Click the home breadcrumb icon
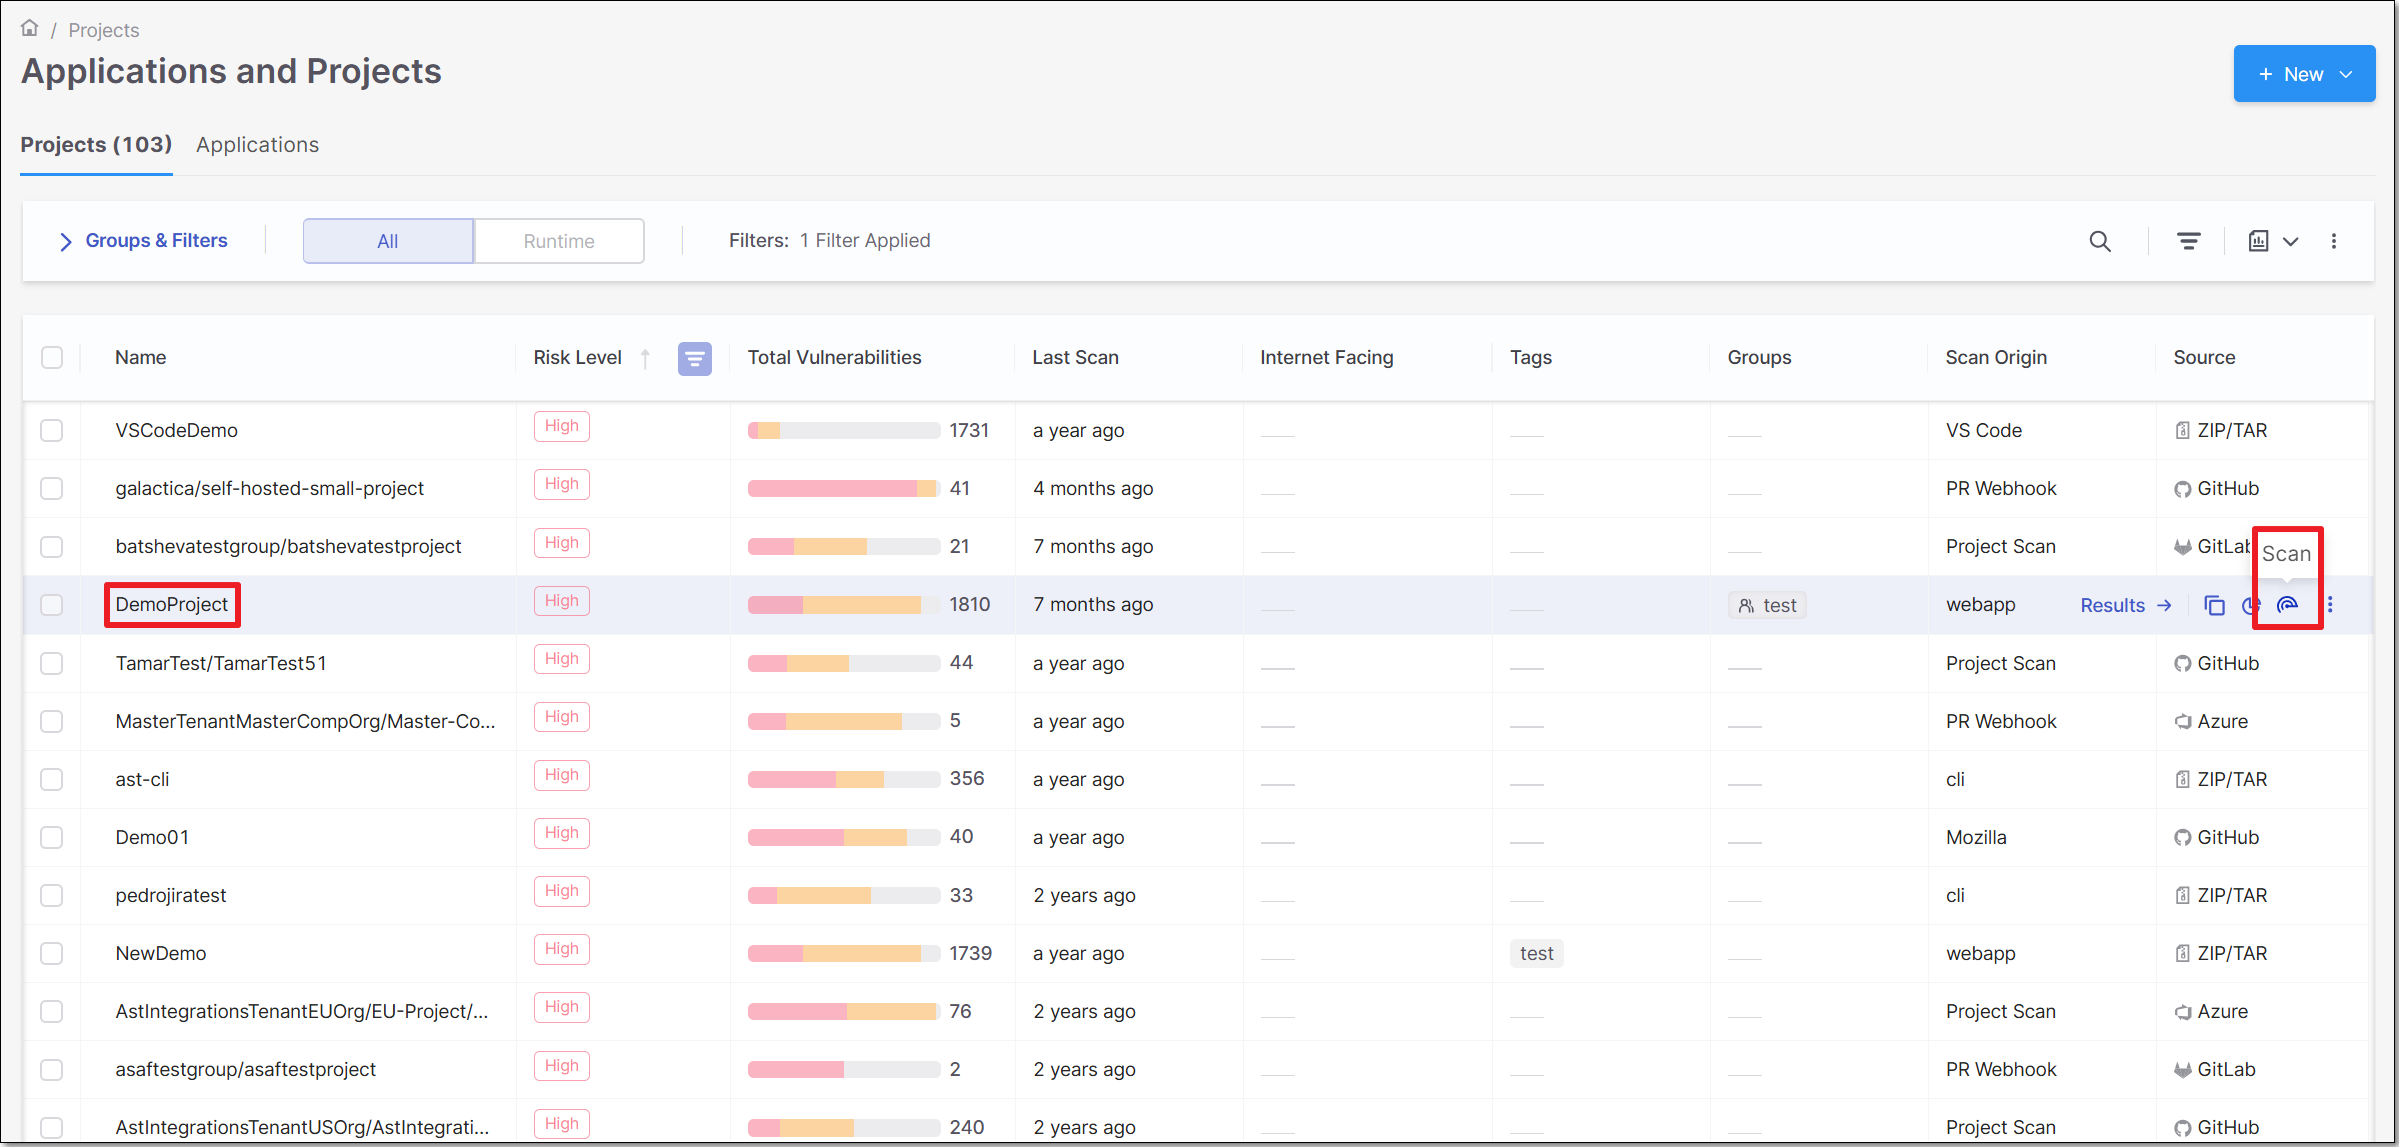The height and width of the screenshot is (1147, 2399). (x=30, y=28)
